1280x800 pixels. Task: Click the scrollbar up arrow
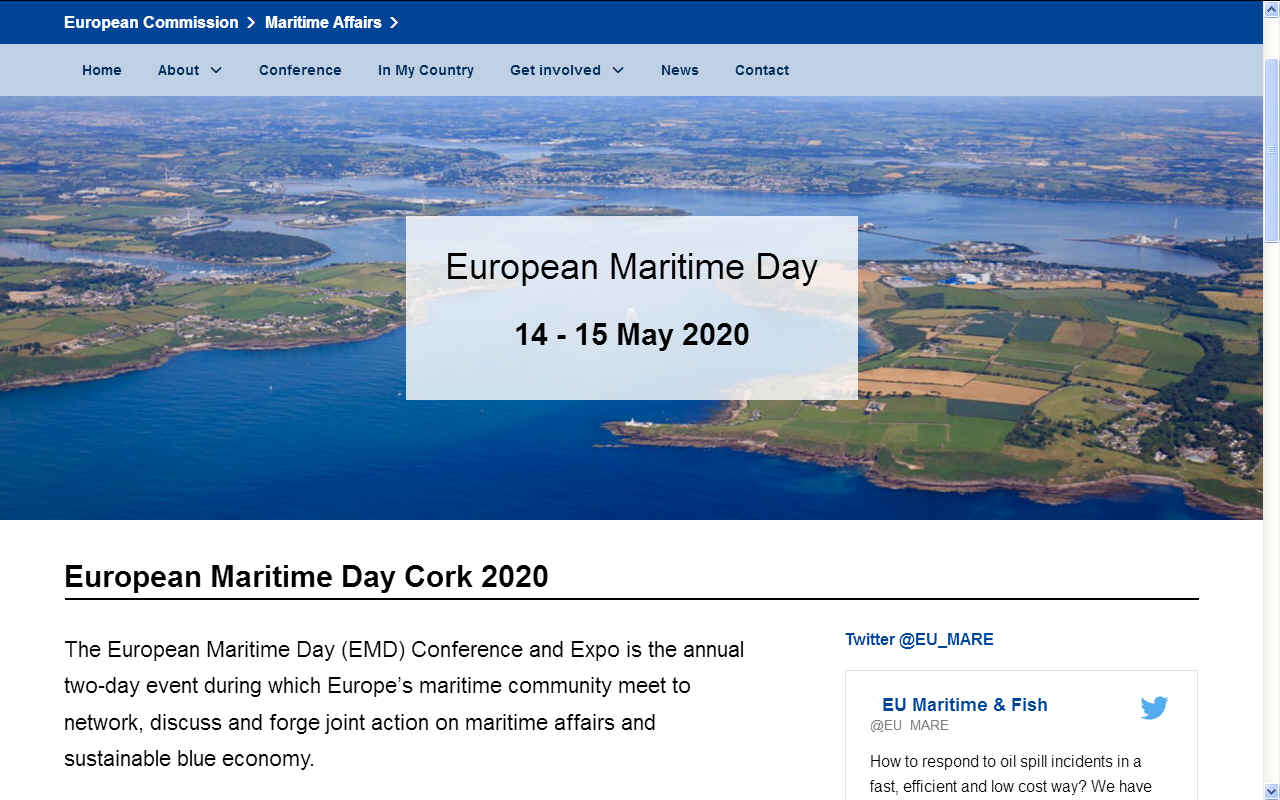(1271, 9)
